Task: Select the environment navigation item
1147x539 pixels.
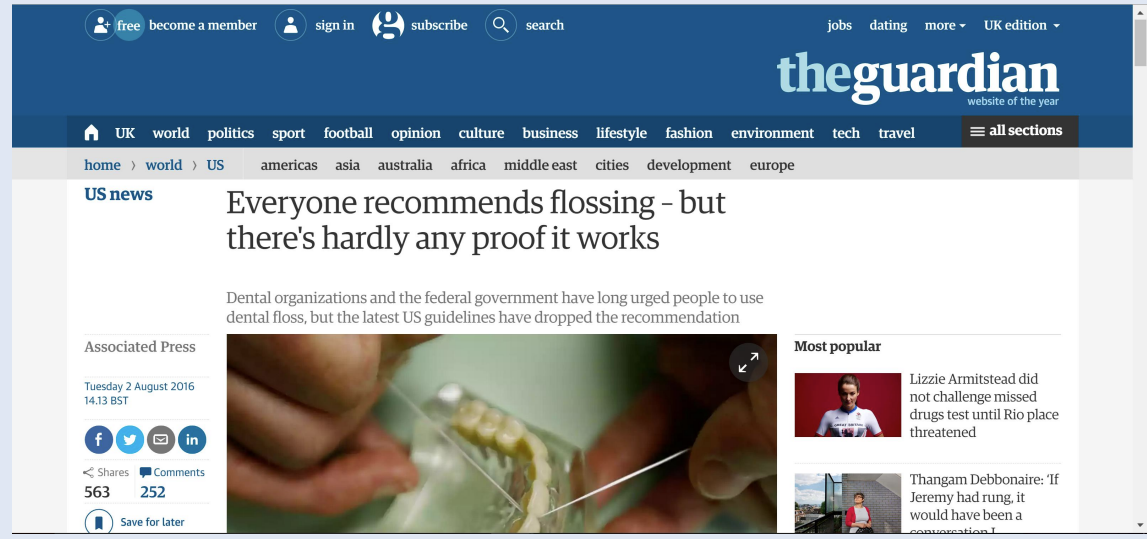Action: 772,133
